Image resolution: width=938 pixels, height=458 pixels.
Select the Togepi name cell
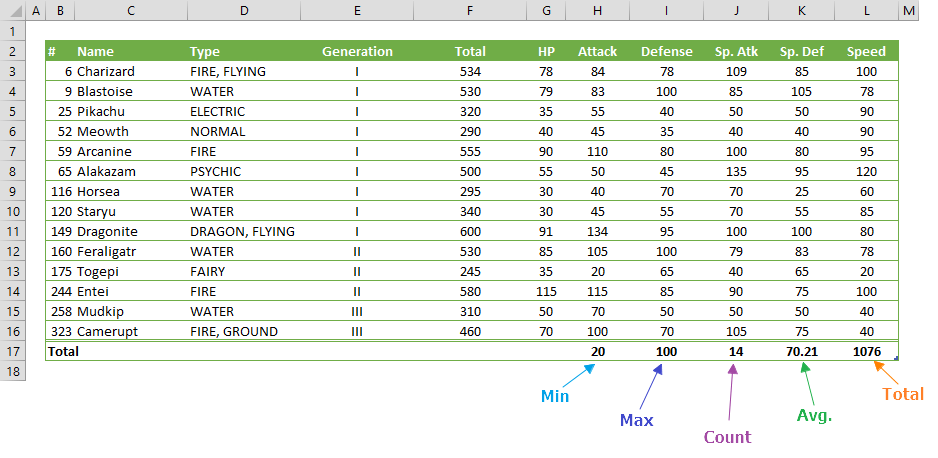click(x=130, y=271)
